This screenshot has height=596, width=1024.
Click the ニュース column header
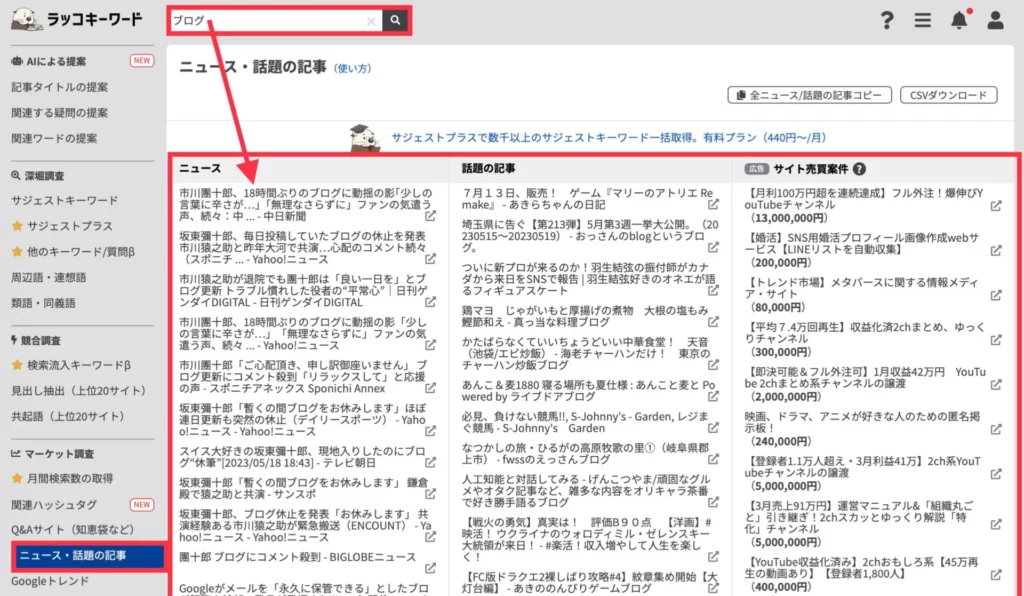(x=200, y=168)
